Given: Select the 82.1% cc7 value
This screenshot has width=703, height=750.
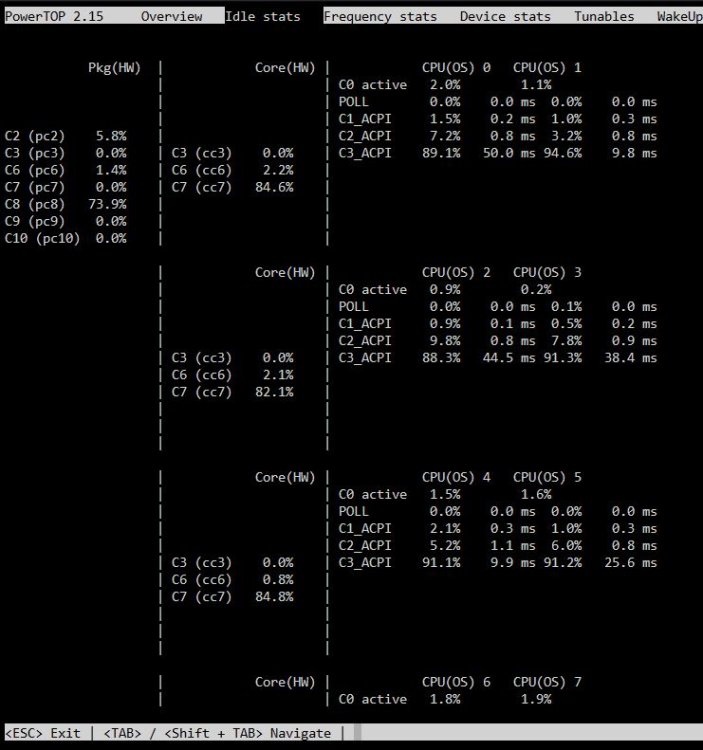Looking at the screenshot, I should (x=275, y=392).
